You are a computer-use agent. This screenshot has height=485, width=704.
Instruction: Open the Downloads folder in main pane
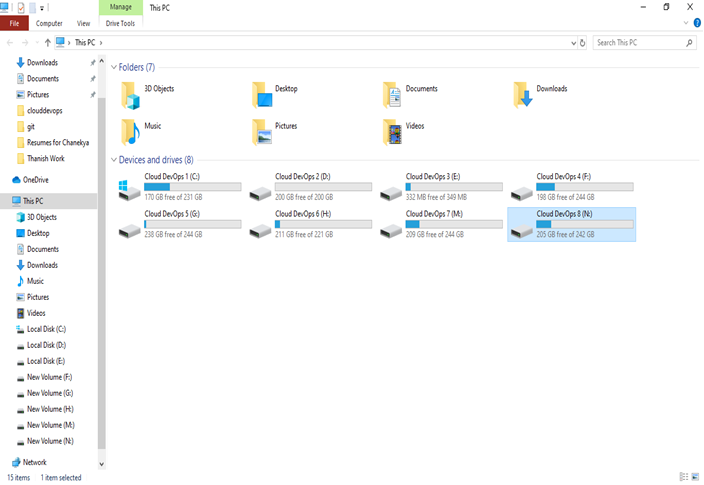pos(523,94)
